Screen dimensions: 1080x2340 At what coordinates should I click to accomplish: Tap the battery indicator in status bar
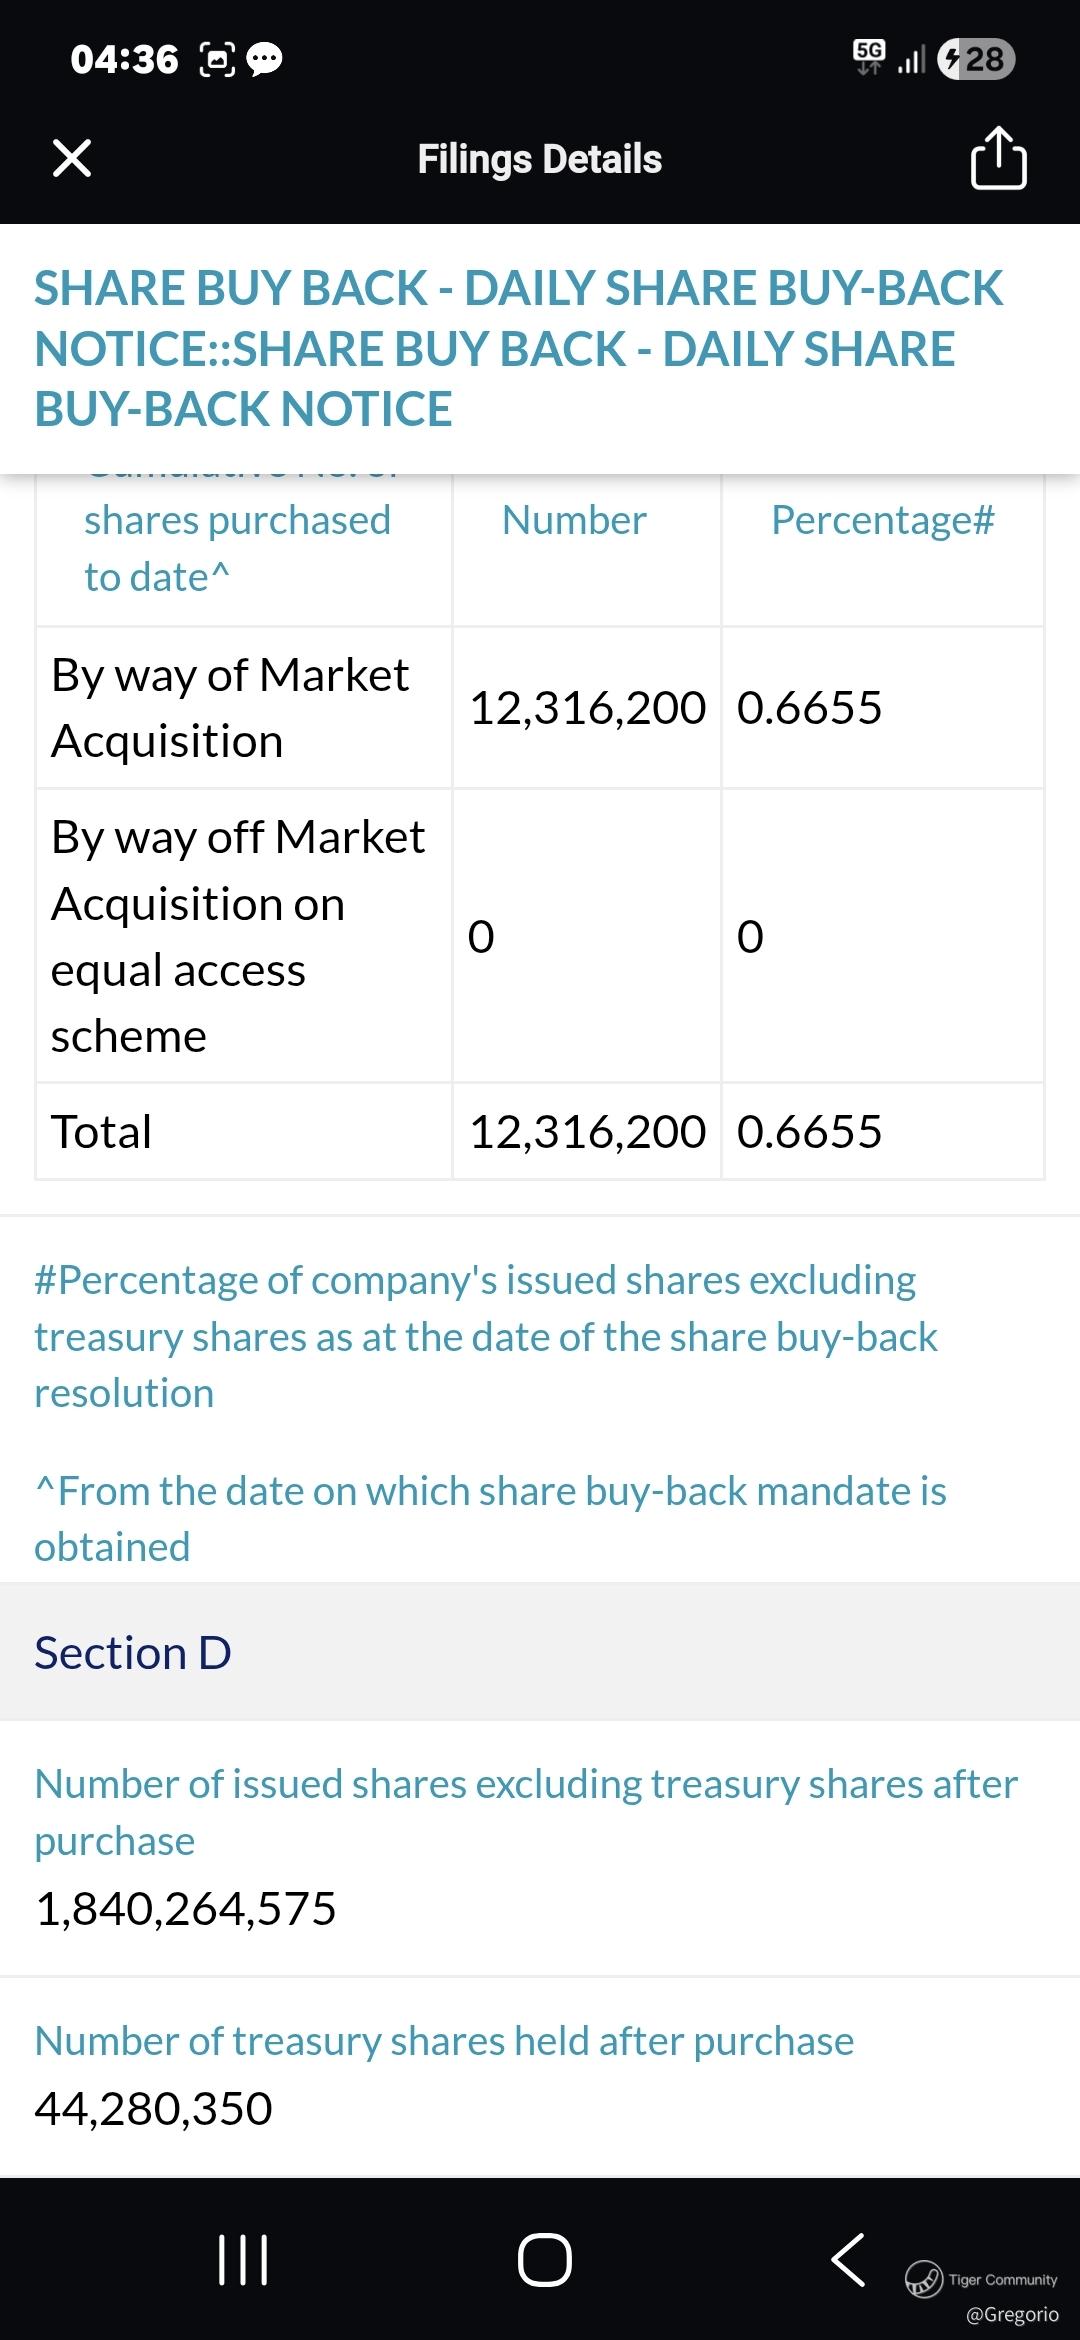tap(976, 59)
